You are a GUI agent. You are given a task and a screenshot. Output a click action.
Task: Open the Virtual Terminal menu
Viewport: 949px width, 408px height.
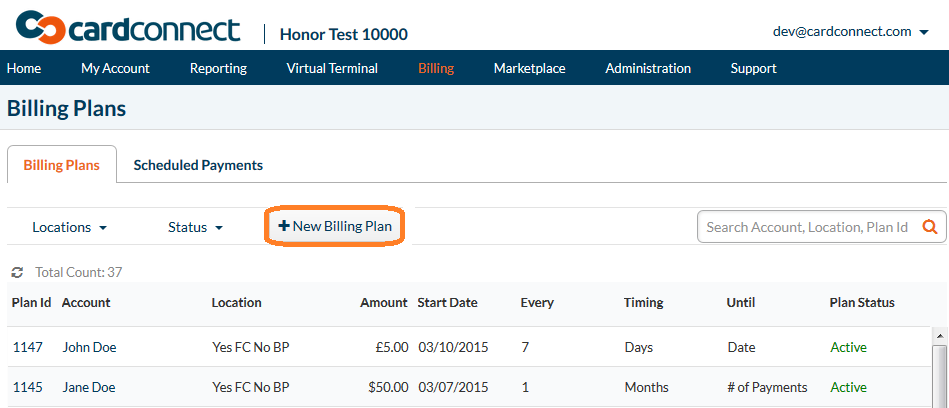332,68
